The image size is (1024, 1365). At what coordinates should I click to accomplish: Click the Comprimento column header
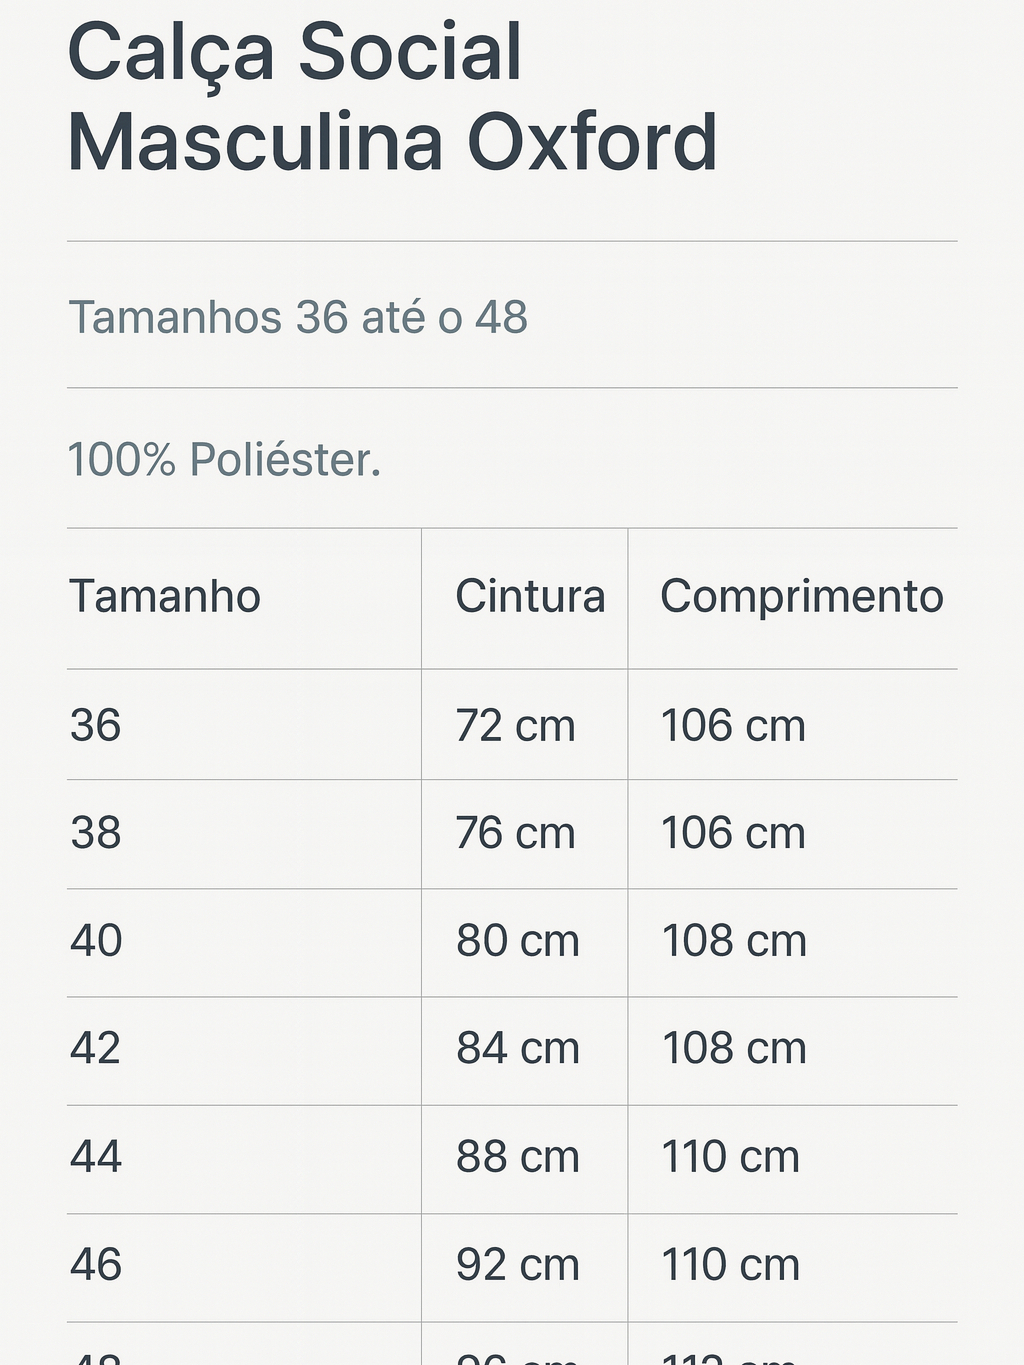coord(801,596)
